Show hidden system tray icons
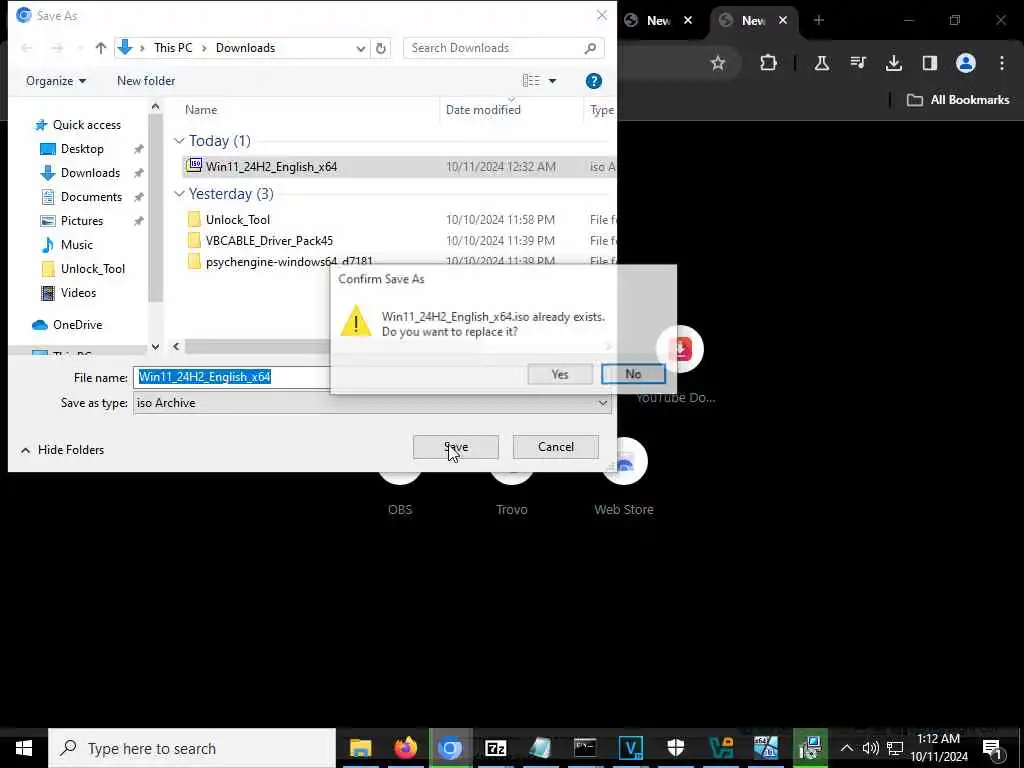1024x768 pixels. tap(846, 748)
